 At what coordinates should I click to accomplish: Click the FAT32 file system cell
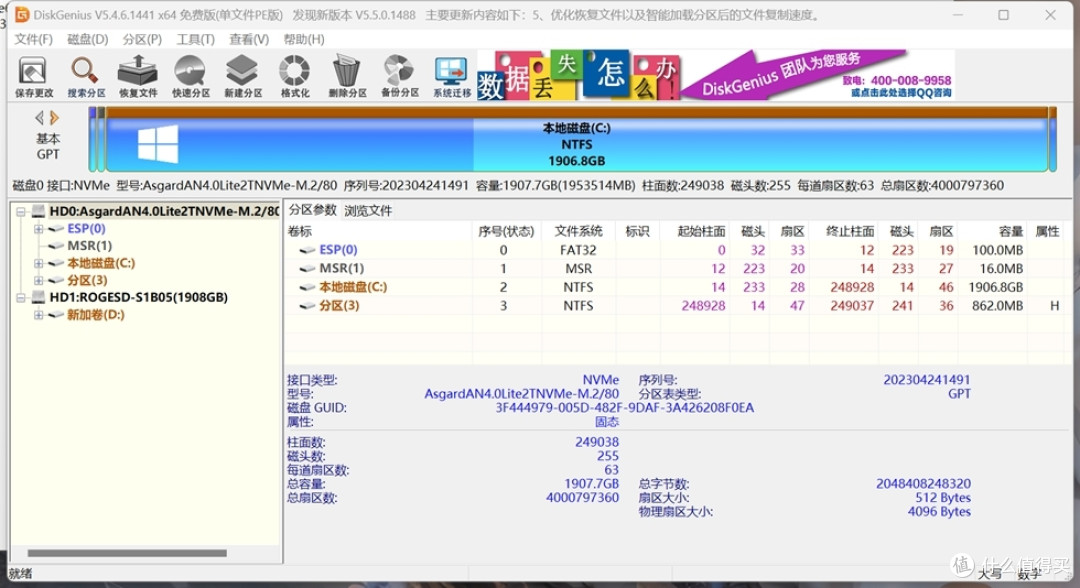coord(578,250)
